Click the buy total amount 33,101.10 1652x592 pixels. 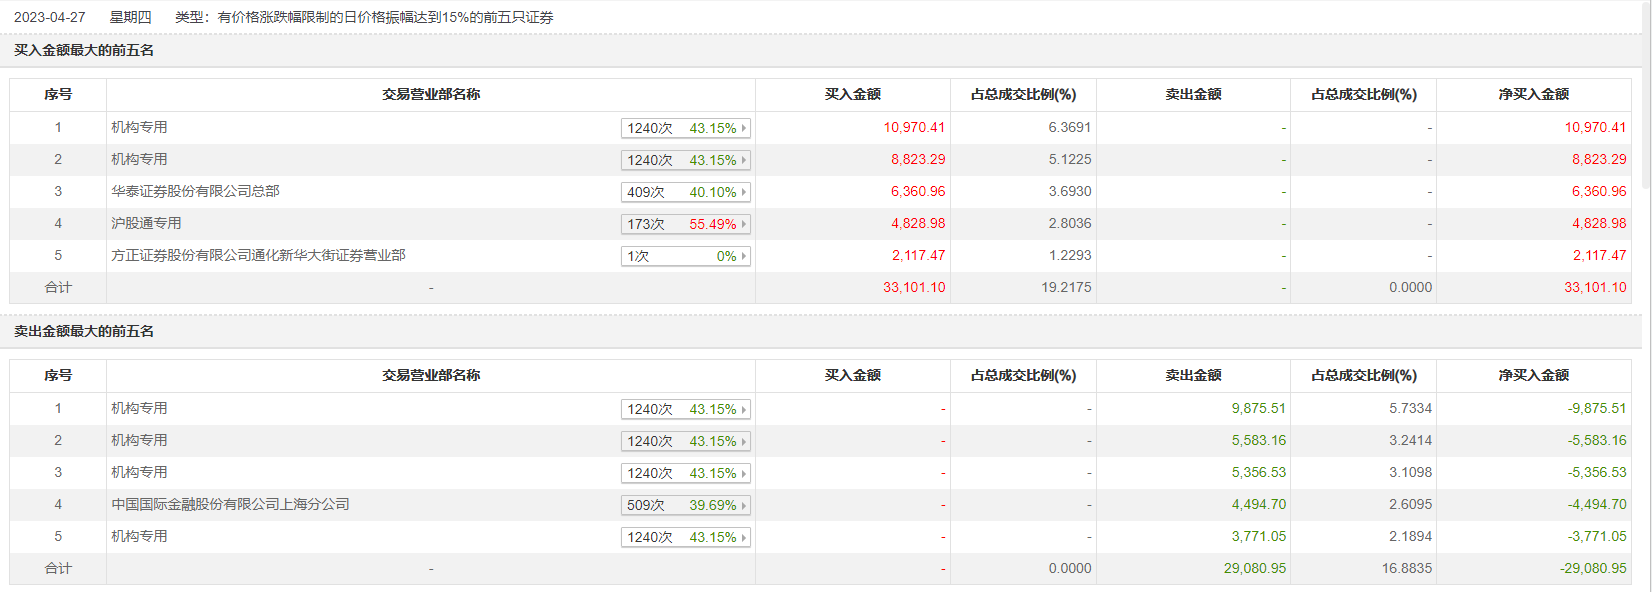point(913,287)
